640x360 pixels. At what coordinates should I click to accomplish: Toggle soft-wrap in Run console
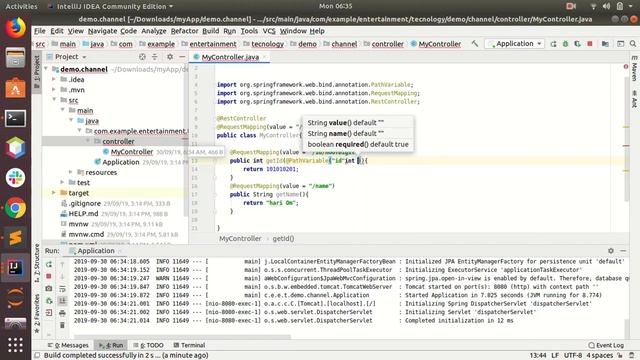point(62,289)
